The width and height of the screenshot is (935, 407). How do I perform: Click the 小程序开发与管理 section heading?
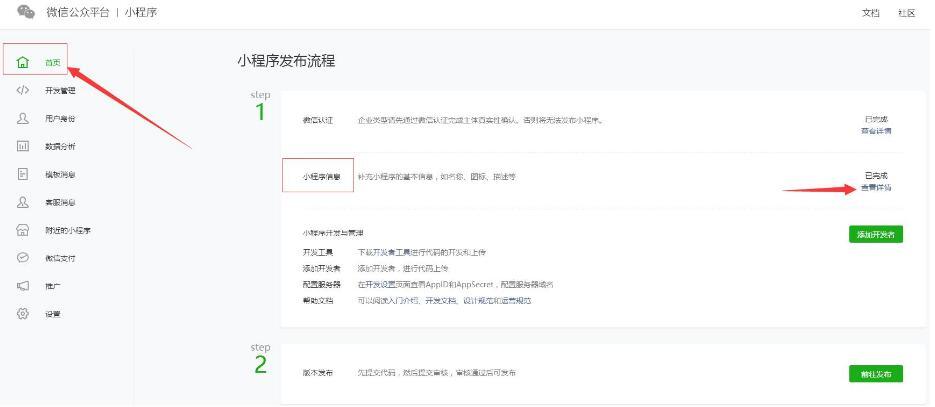pos(333,232)
